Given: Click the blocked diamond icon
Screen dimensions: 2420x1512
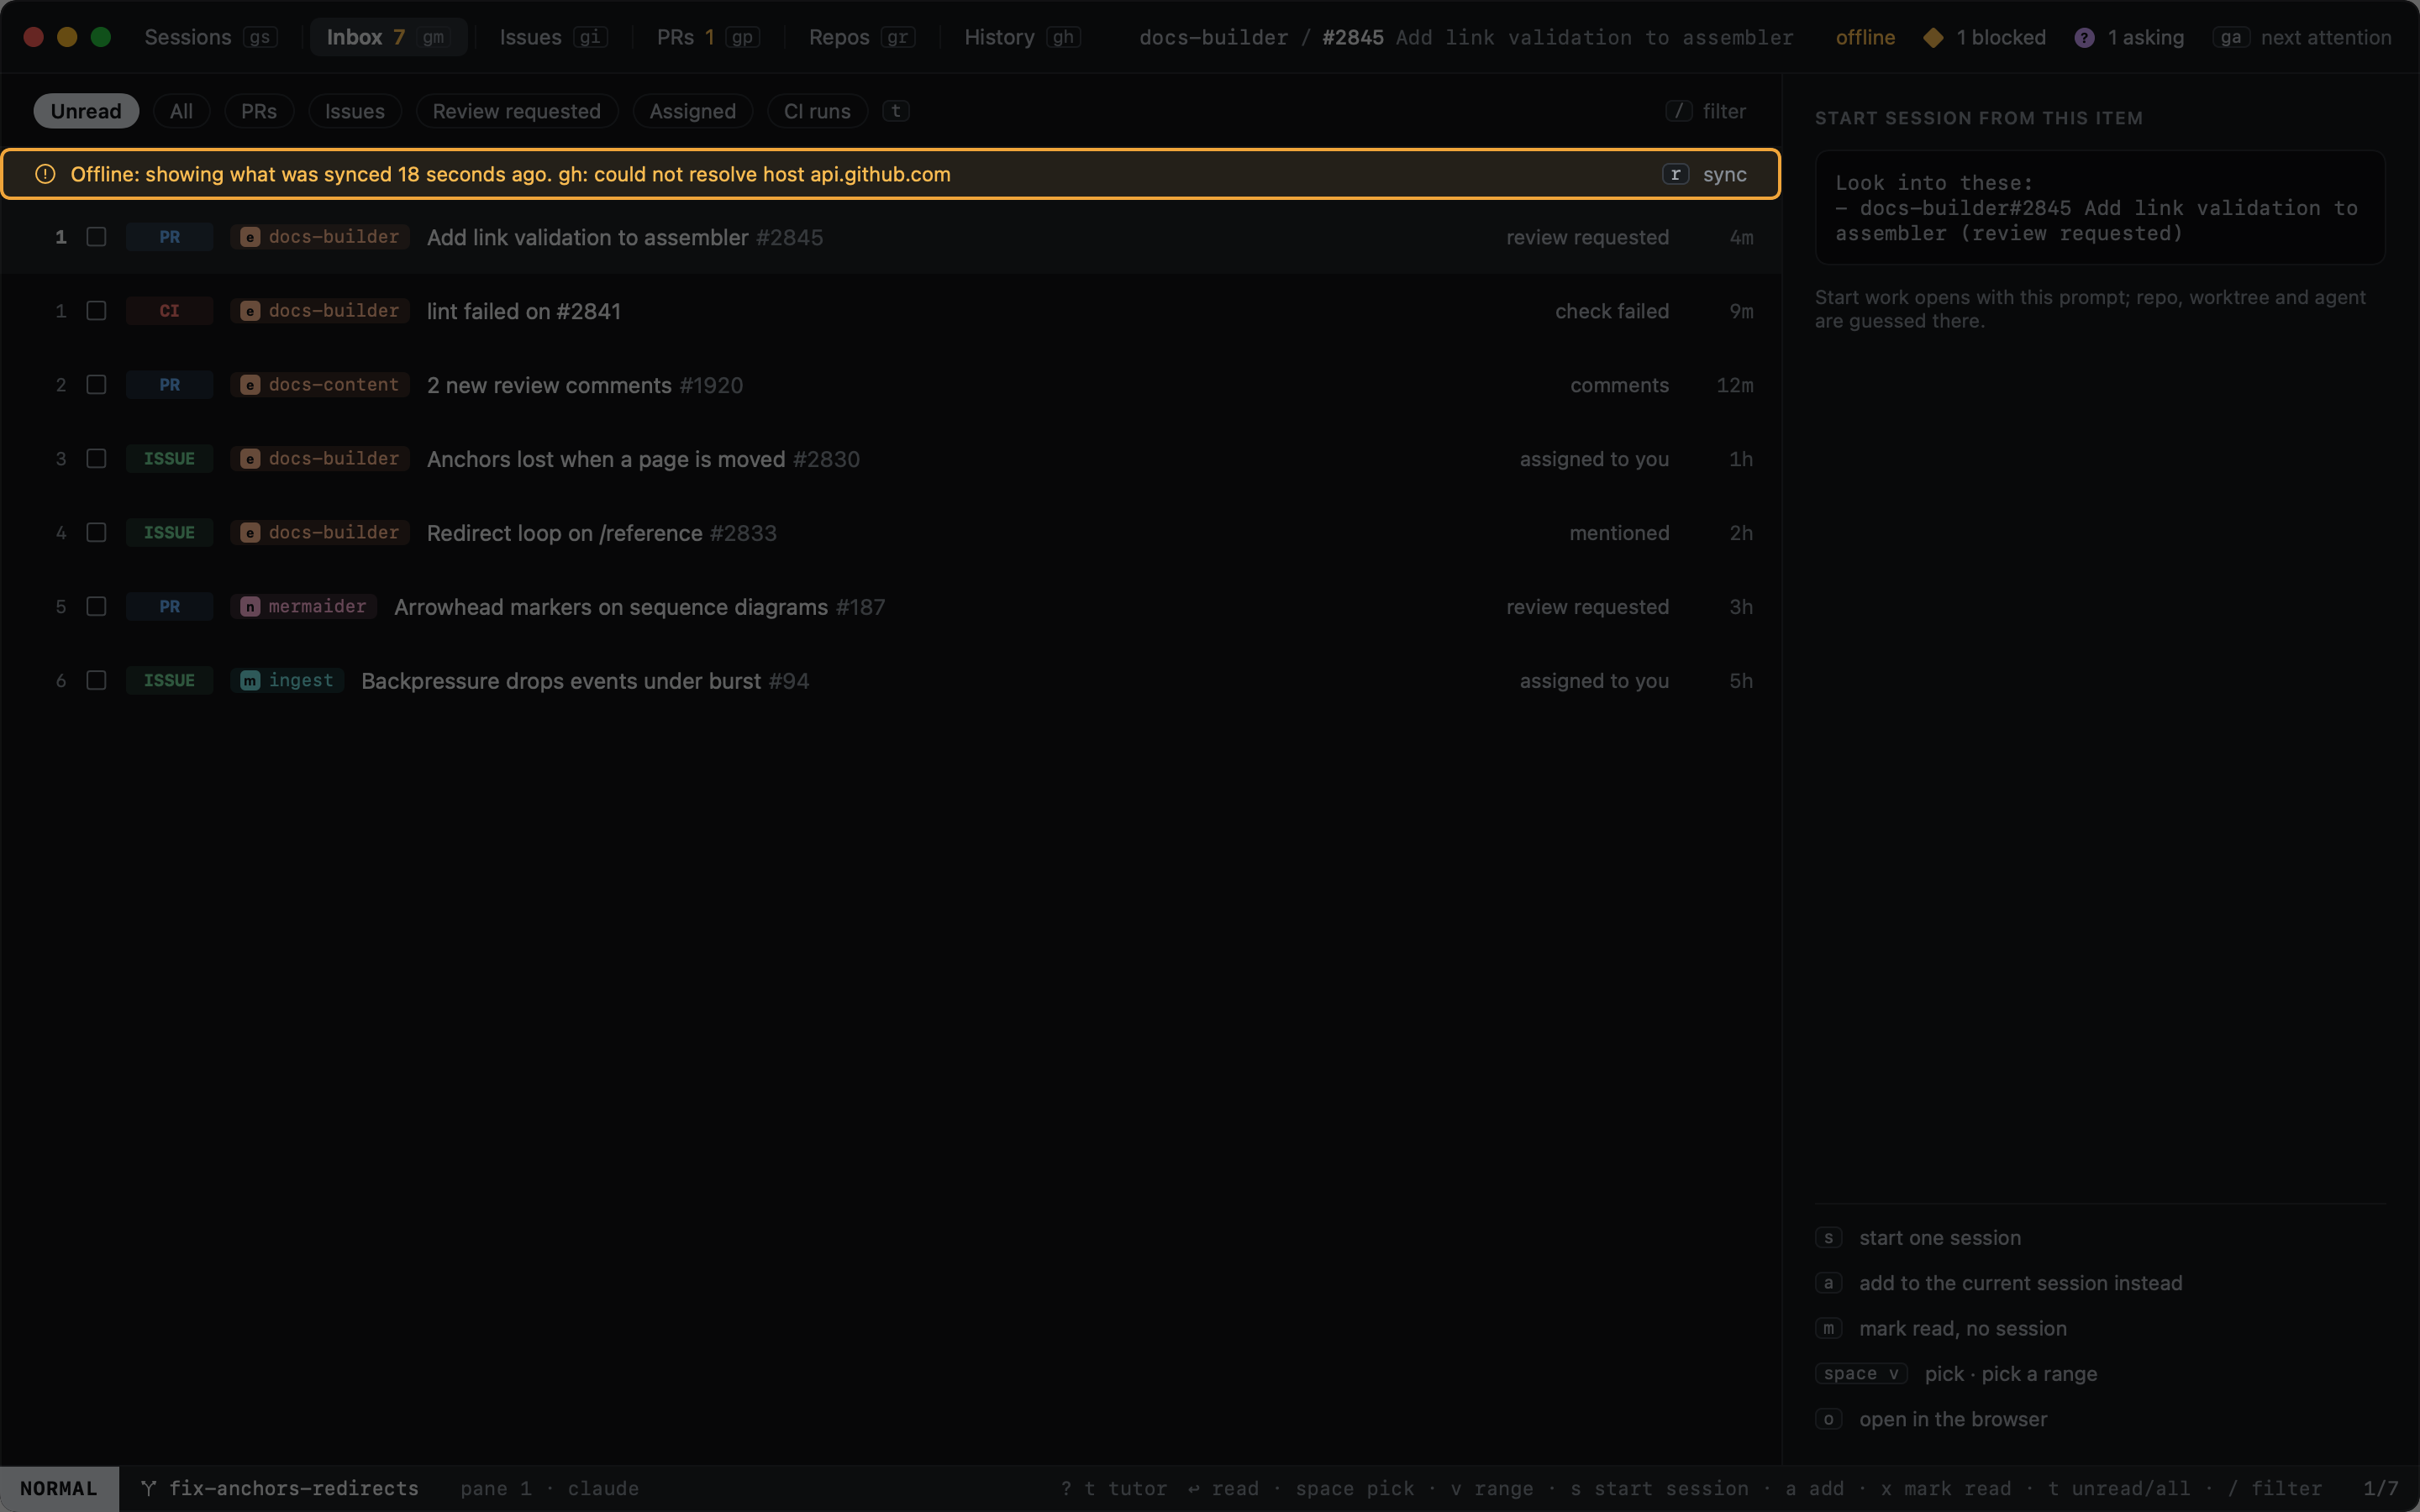Looking at the screenshot, I should [x=1933, y=37].
